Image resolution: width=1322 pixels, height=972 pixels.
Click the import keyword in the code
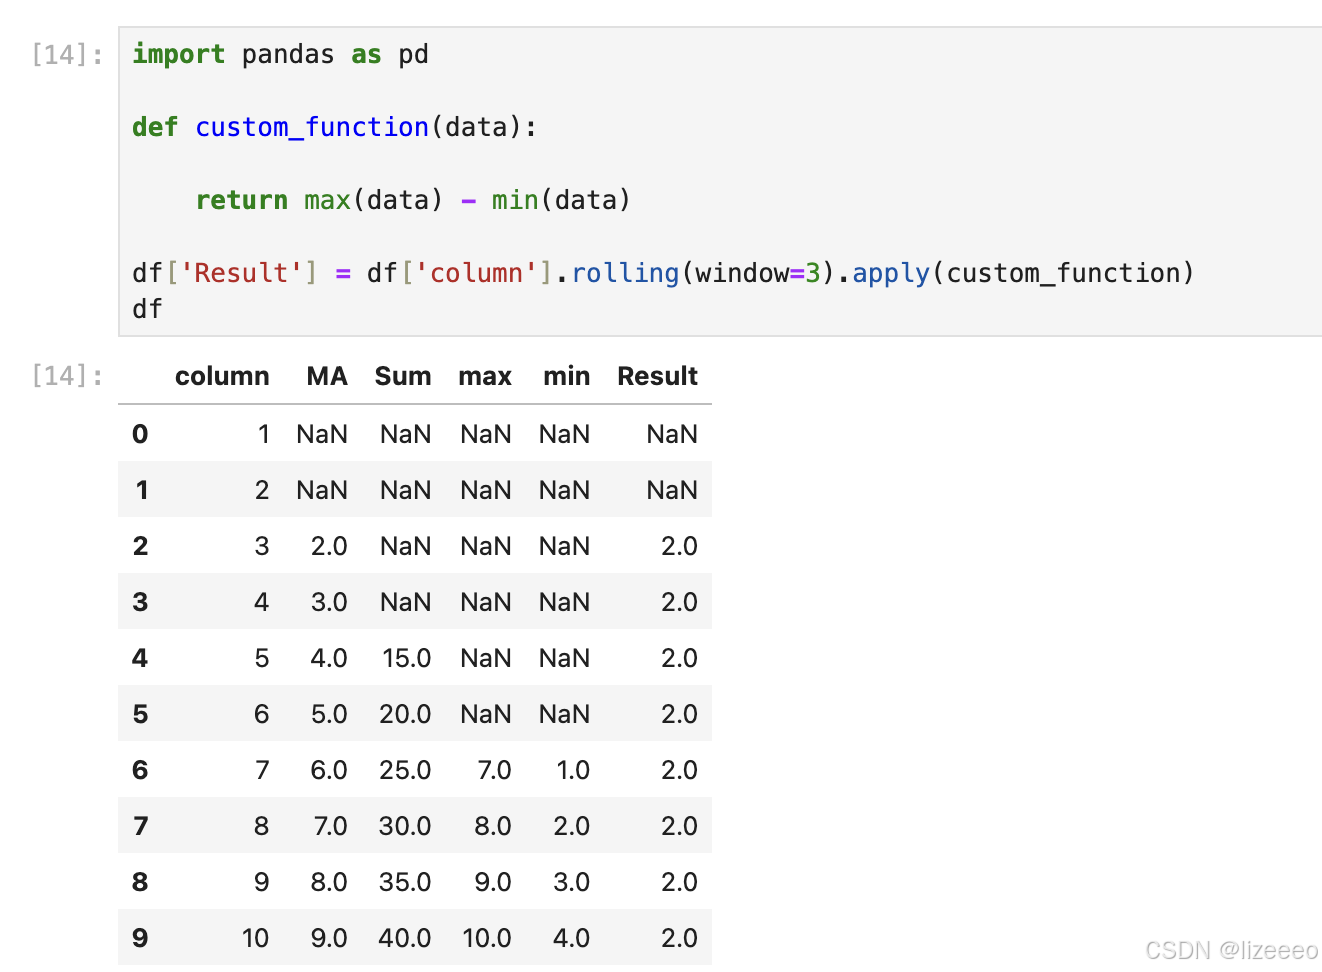(x=178, y=55)
